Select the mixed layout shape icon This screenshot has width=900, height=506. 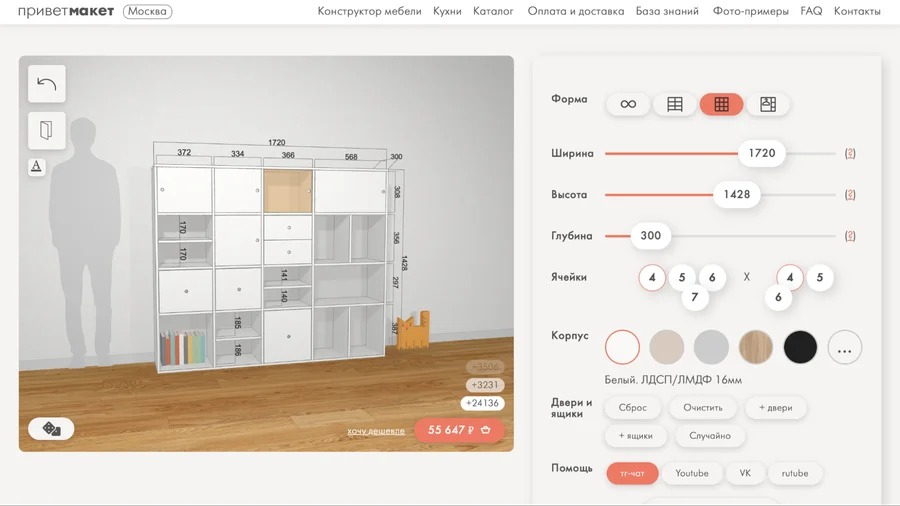click(x=767, y=104)
